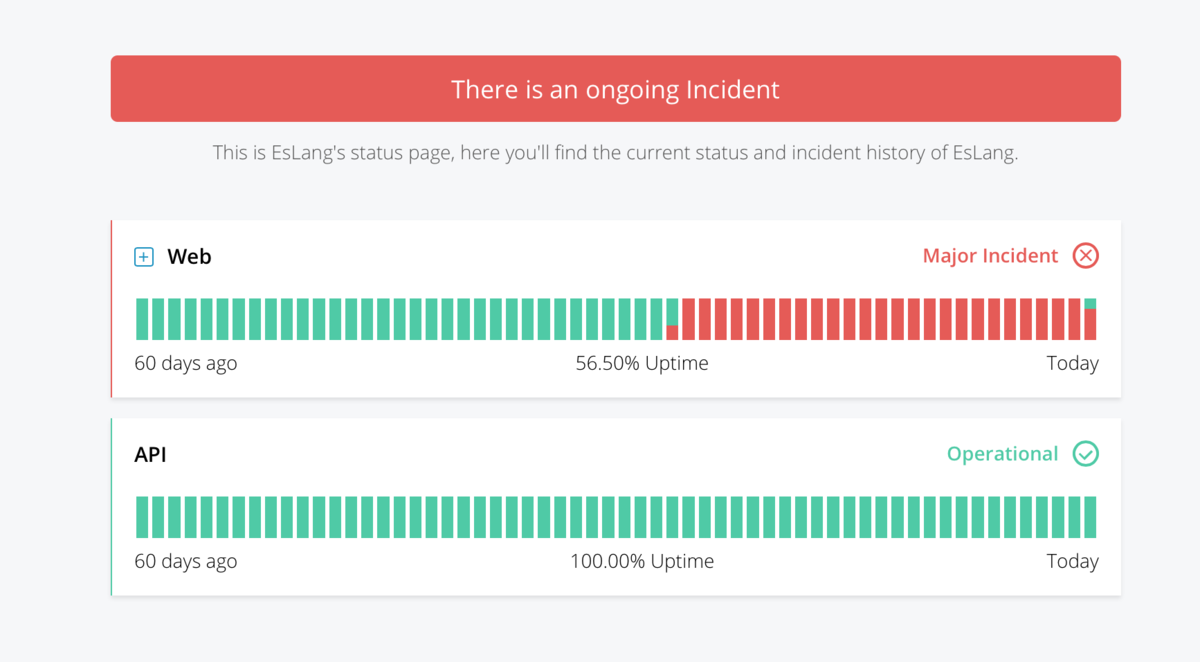Click "60 days ago" under the API chart
This screenshot has width=1200, height=662.
pyautogui.click(x=186, y=561)
